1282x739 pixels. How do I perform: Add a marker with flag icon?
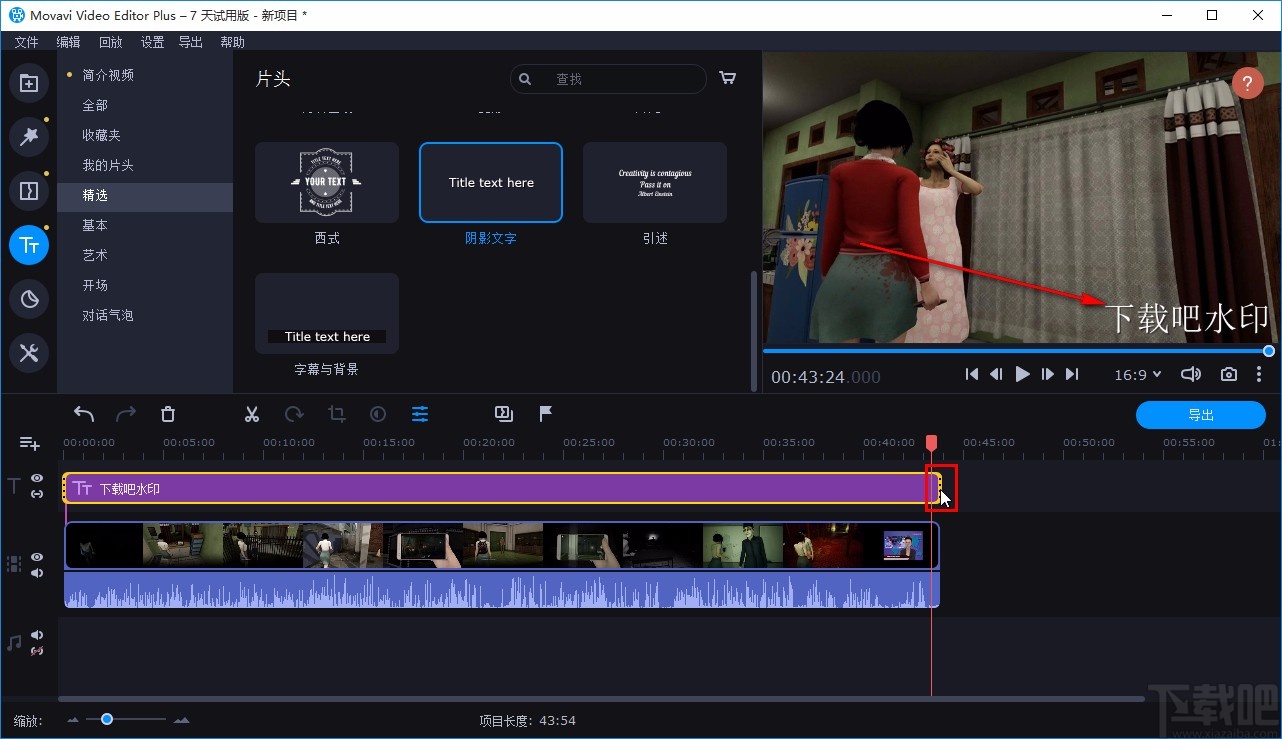click(x=546, y=413)
